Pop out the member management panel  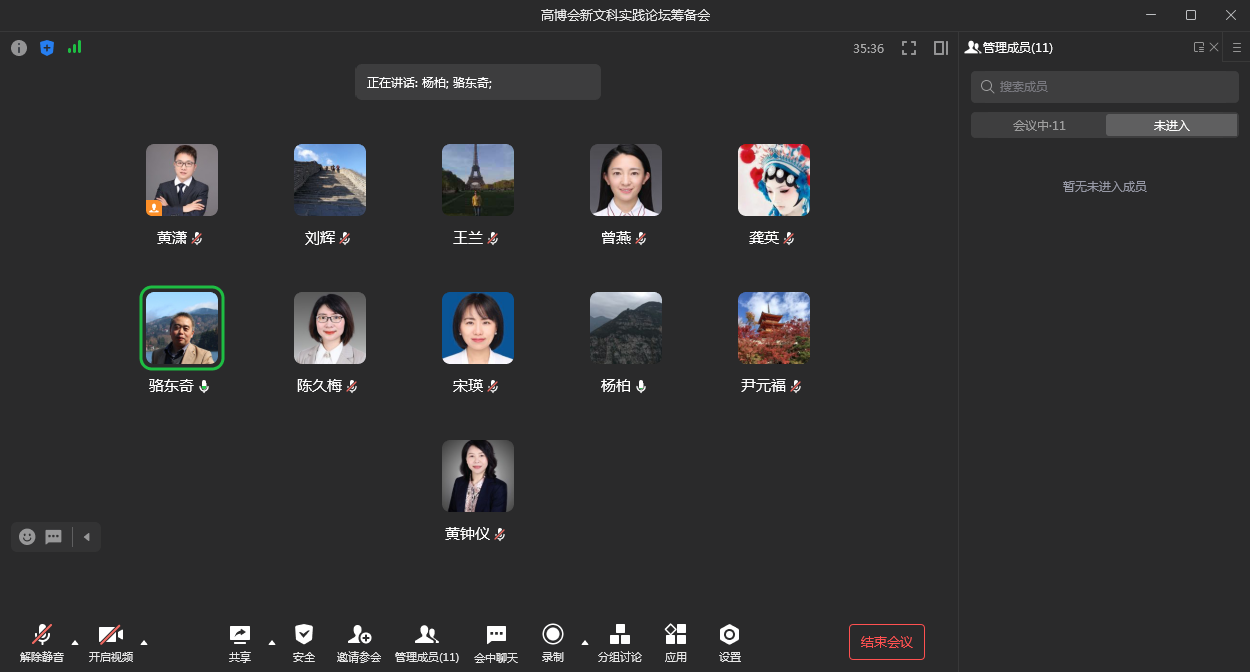click(1199, 47)
